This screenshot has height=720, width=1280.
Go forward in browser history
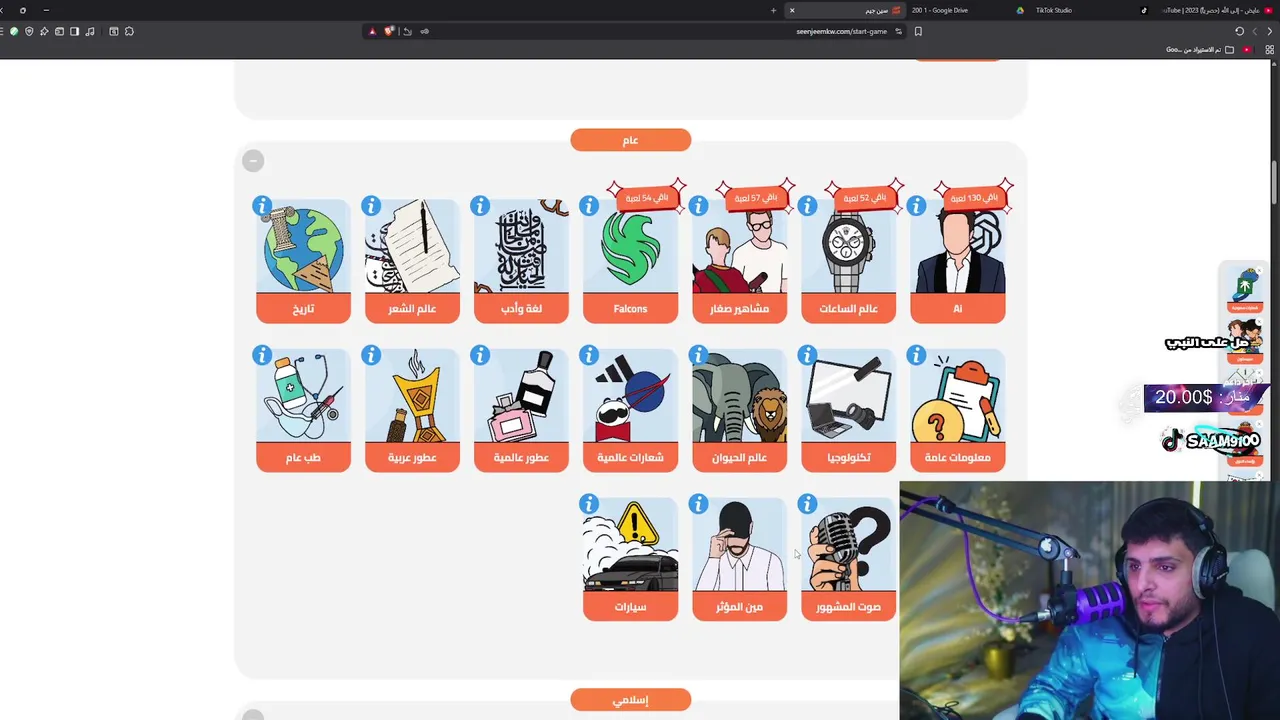pos(1254,31)
